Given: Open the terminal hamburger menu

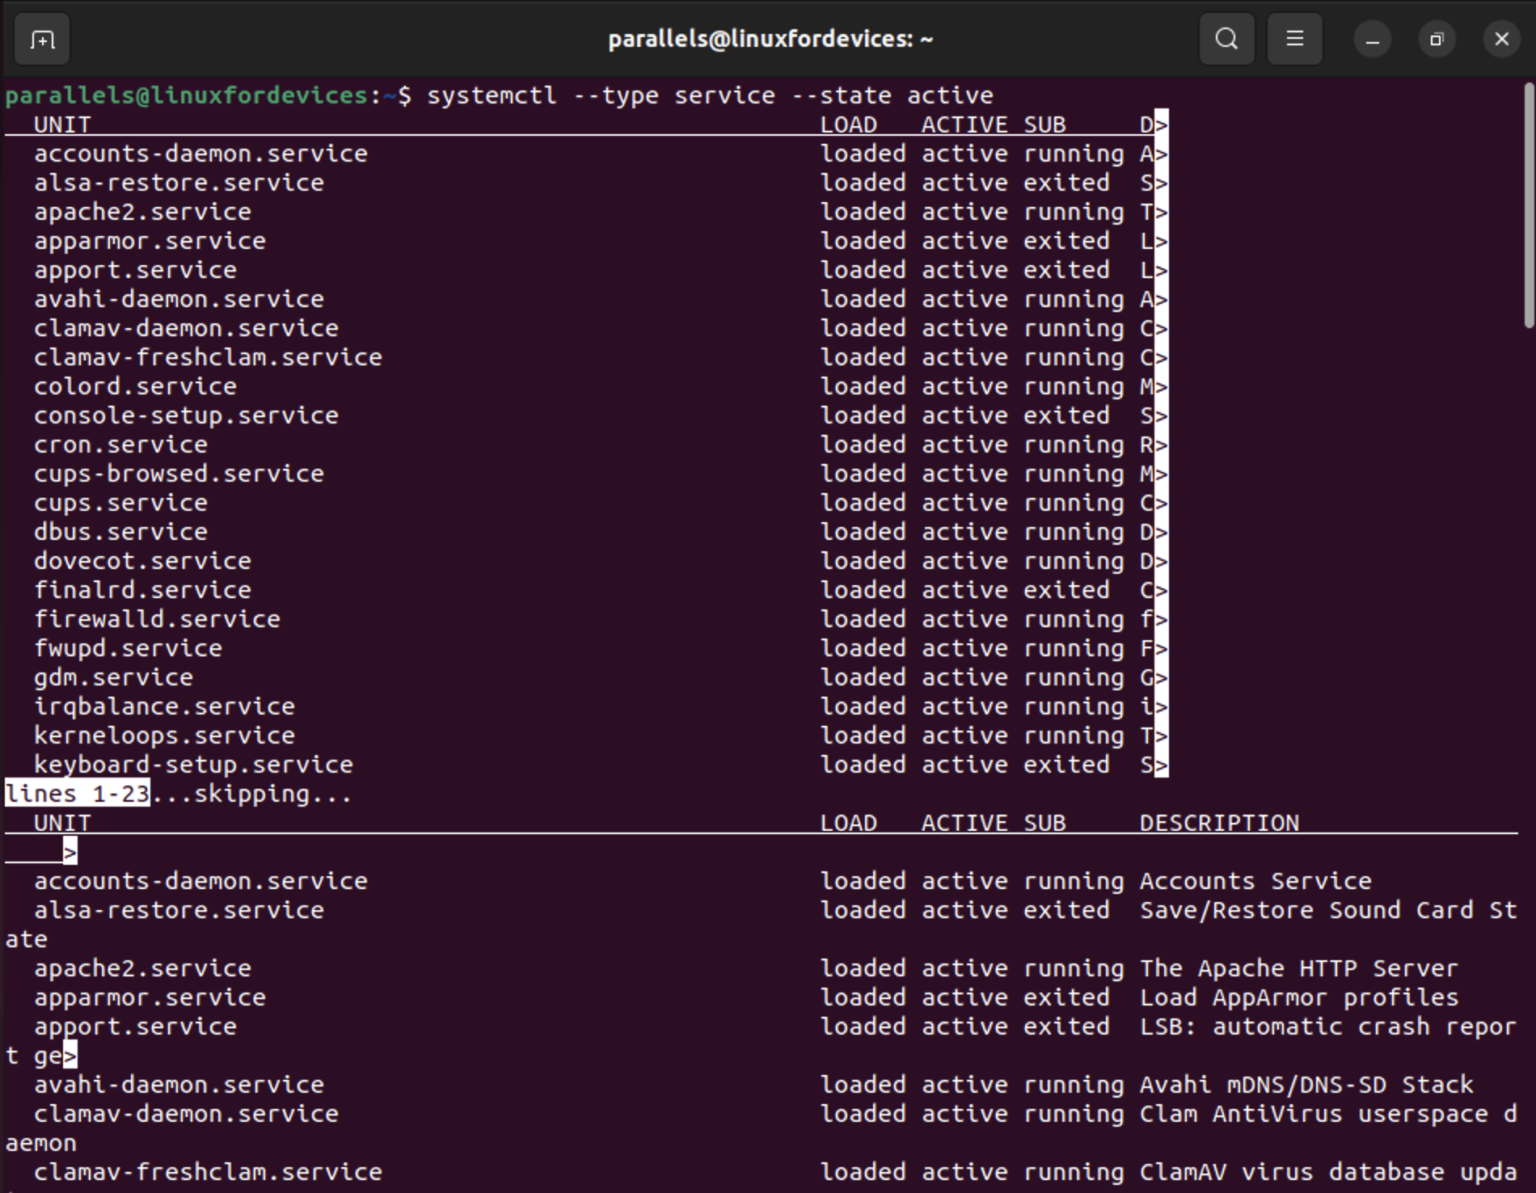Looking at the screenshot, I should (x=1295, y=38).
